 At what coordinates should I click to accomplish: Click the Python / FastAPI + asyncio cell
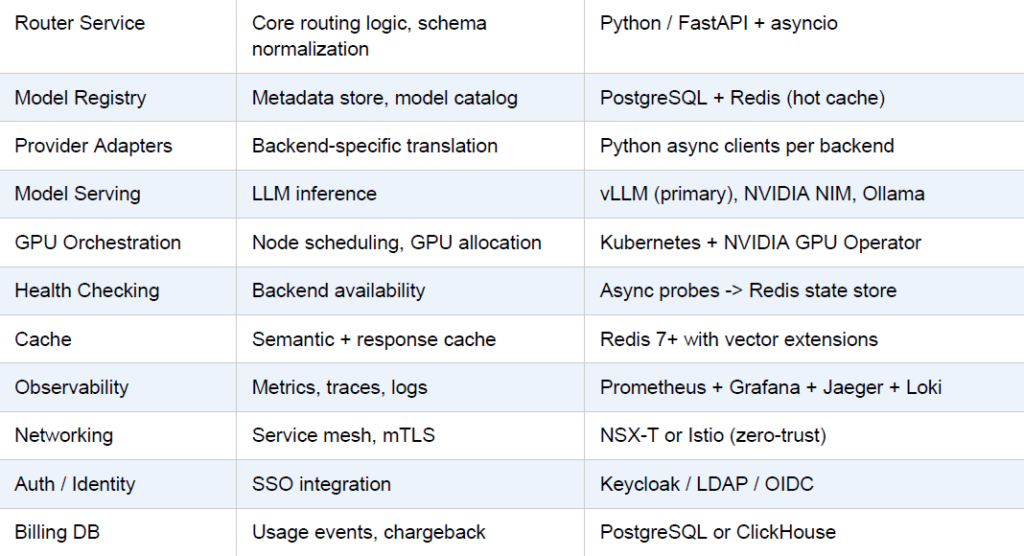718,23
